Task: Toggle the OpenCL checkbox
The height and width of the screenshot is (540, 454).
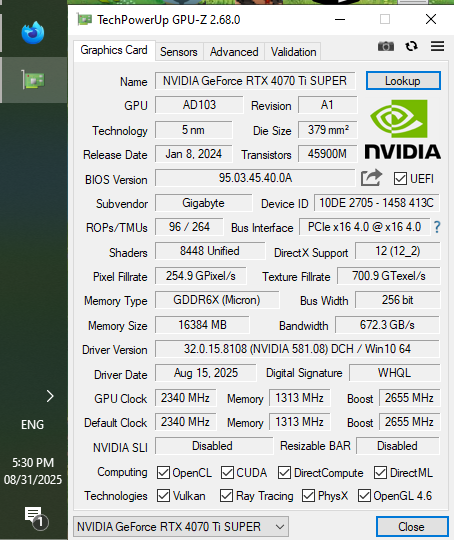Action: click(x=163, y=473)
